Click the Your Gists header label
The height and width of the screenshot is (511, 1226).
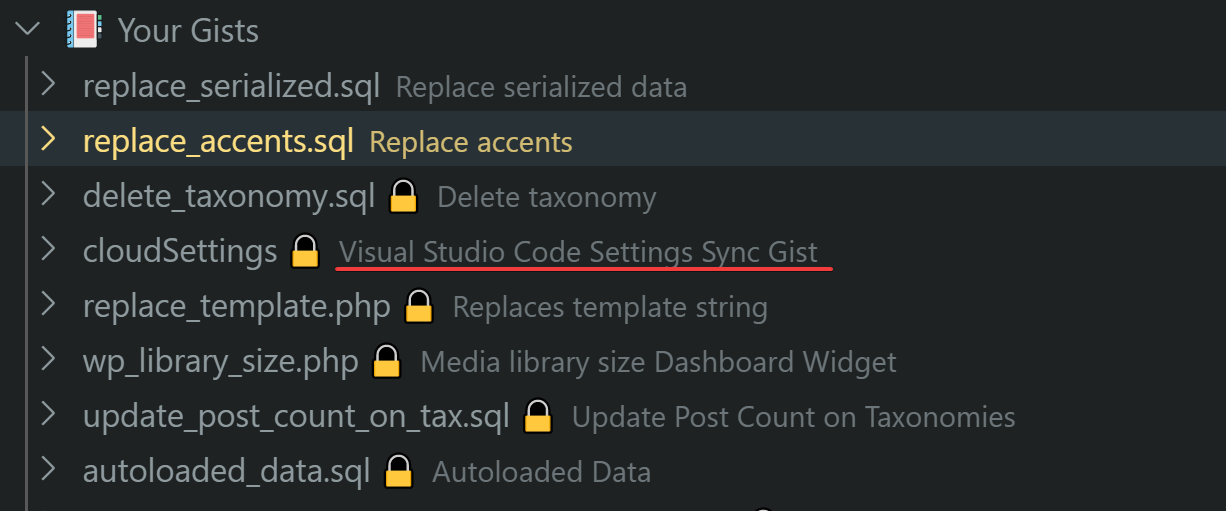tap(188, 31)
